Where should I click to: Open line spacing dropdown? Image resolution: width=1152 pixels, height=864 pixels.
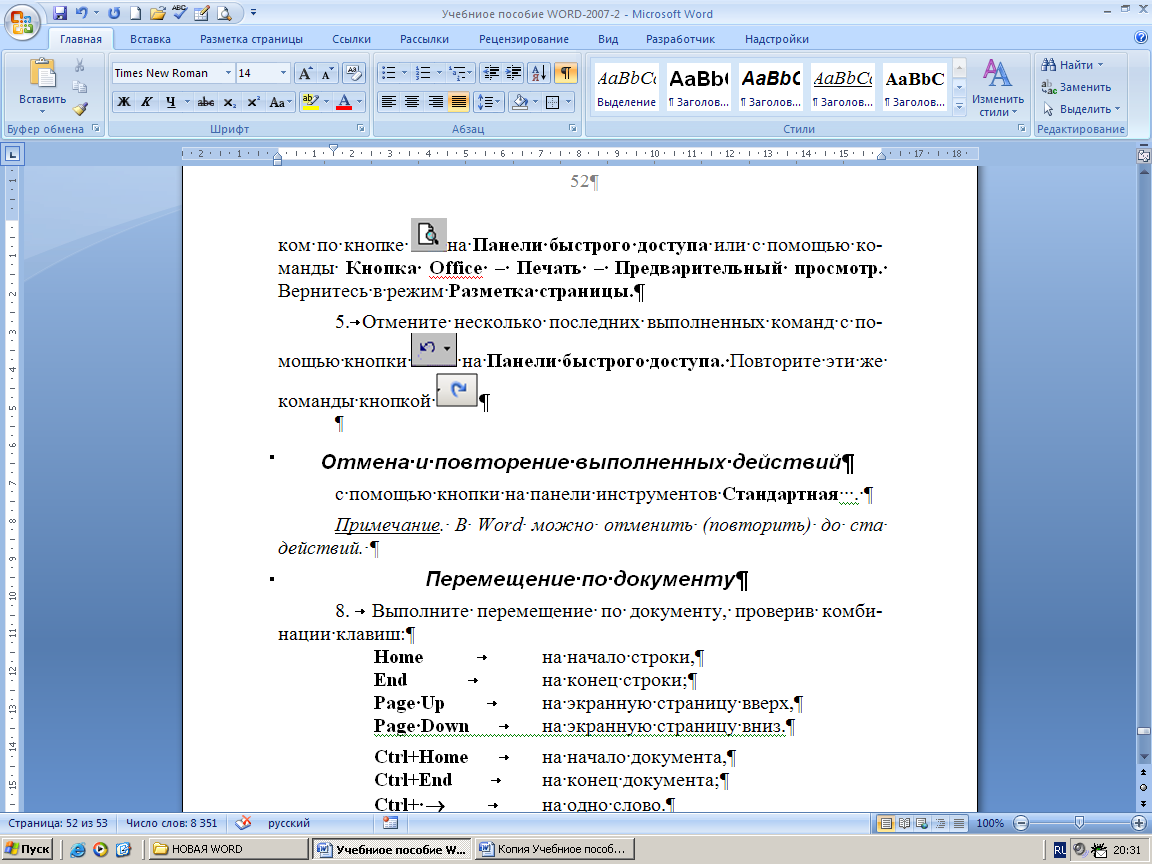(489, 102)
